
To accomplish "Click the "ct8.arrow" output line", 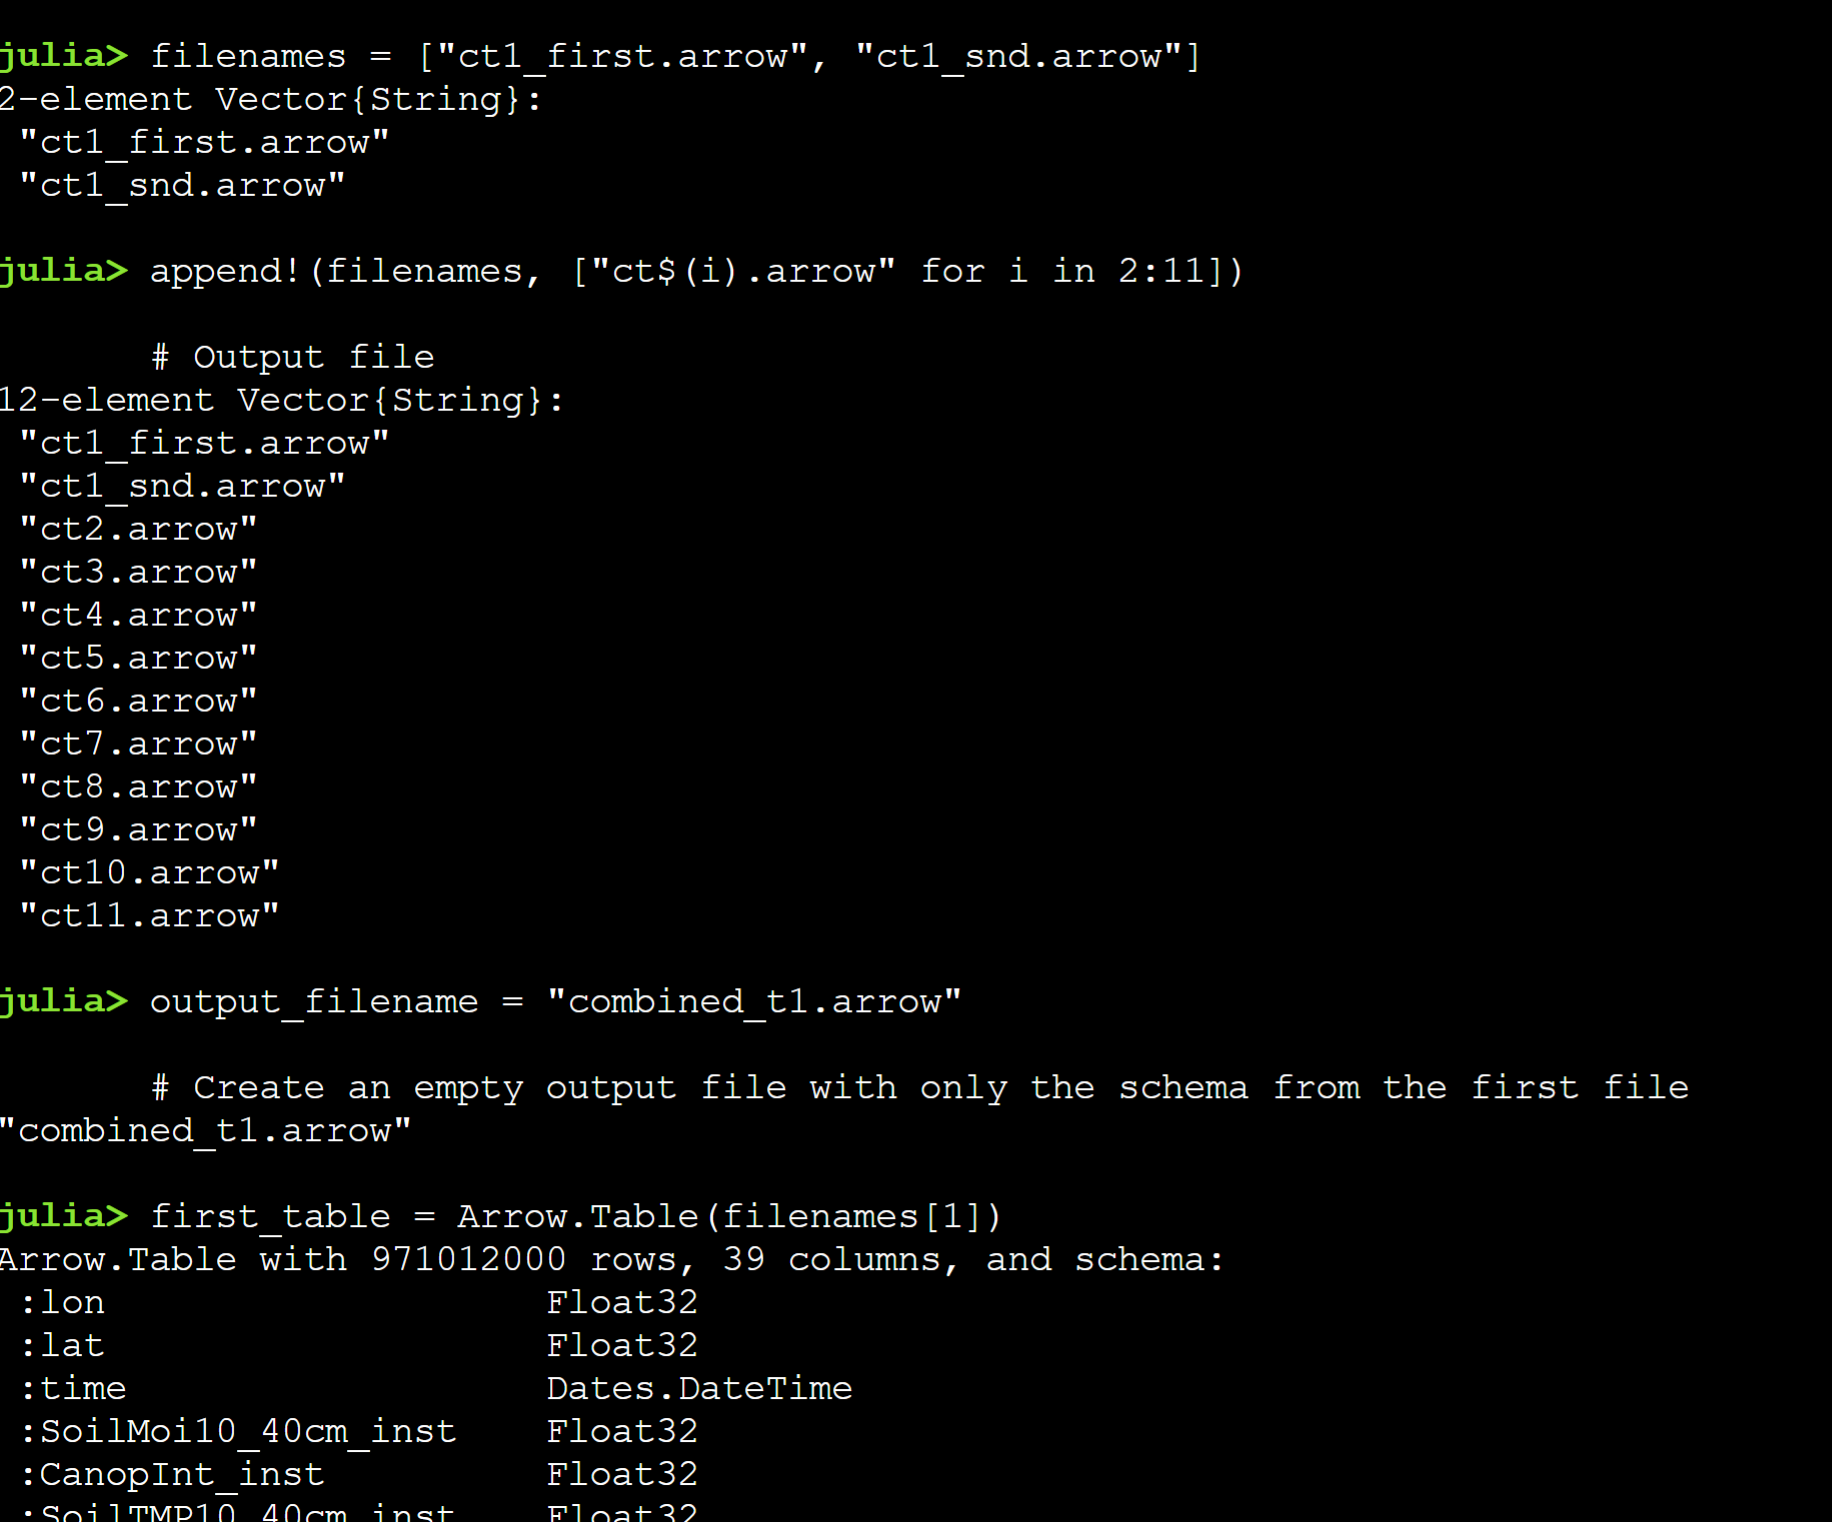I will [x=138, y=787].
